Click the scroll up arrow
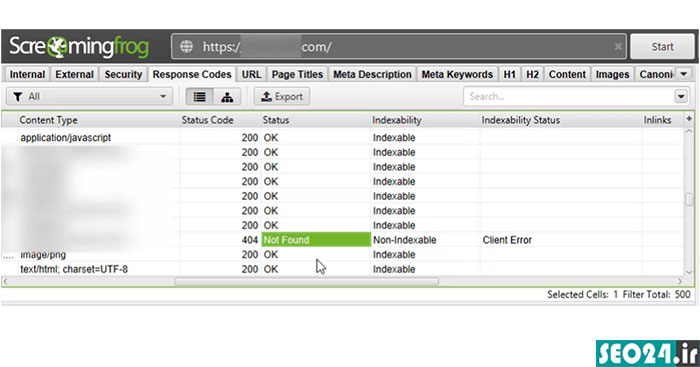Screen dimensions: 700x367 pos(689,131)
